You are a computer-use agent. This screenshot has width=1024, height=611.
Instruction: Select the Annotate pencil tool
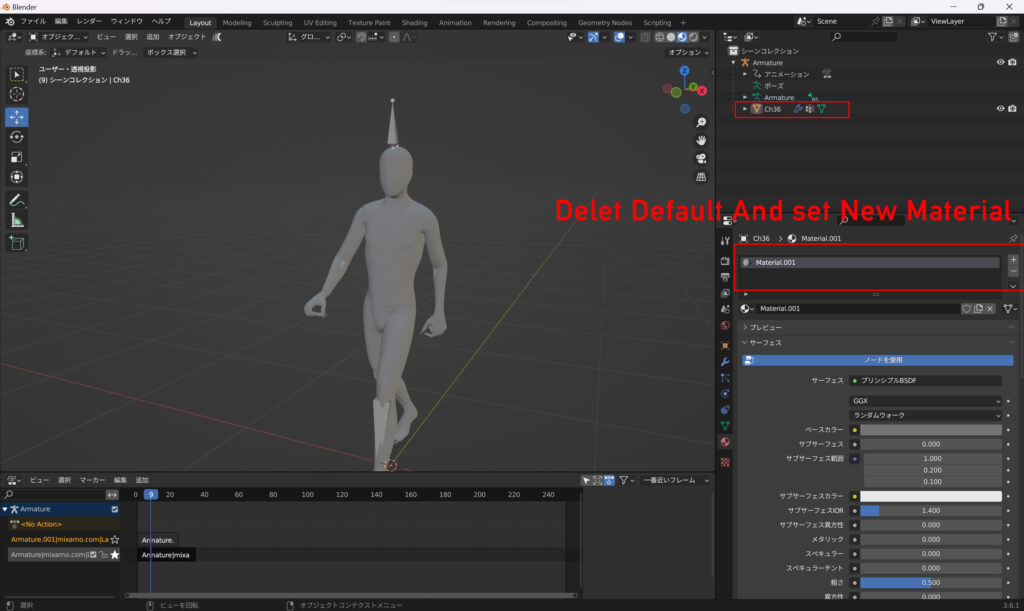tap(17, 200)
